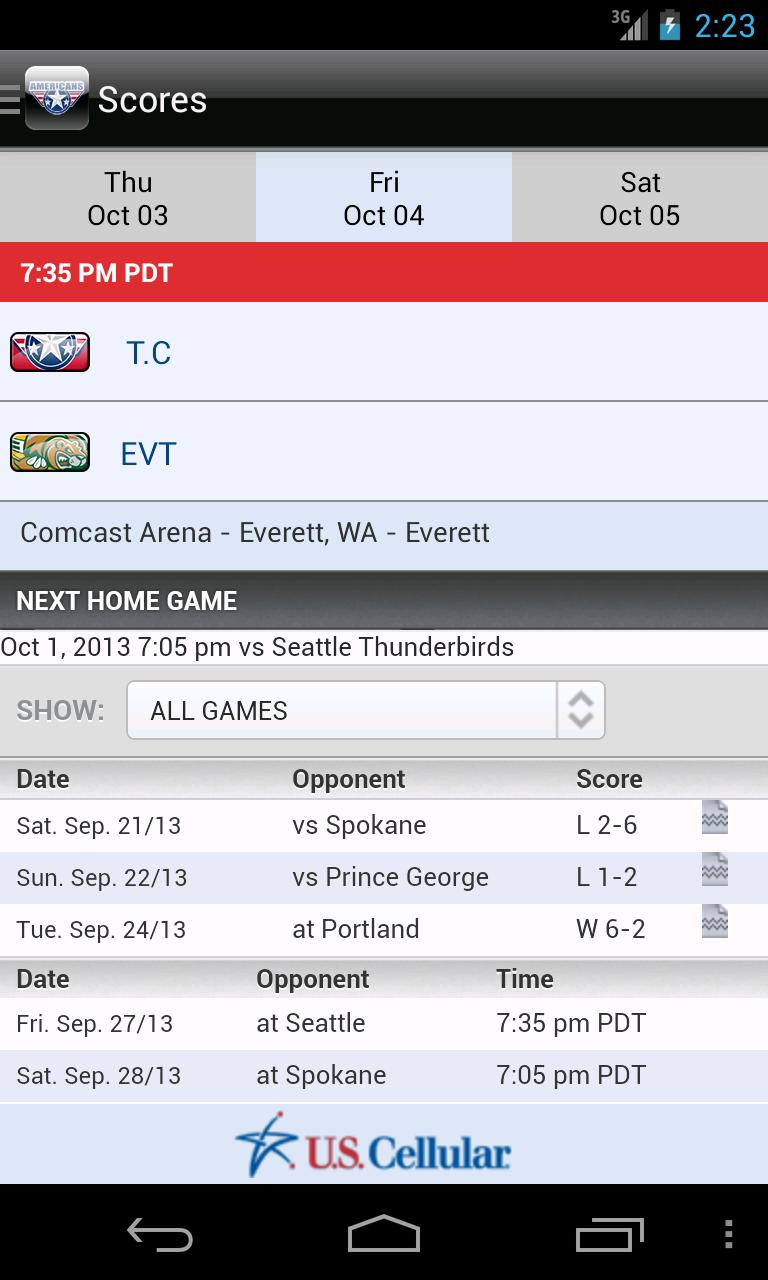The image size is (768, 1280).
Task: Select the at Seattle upcoming game row
Action: tap(384, 1024)
